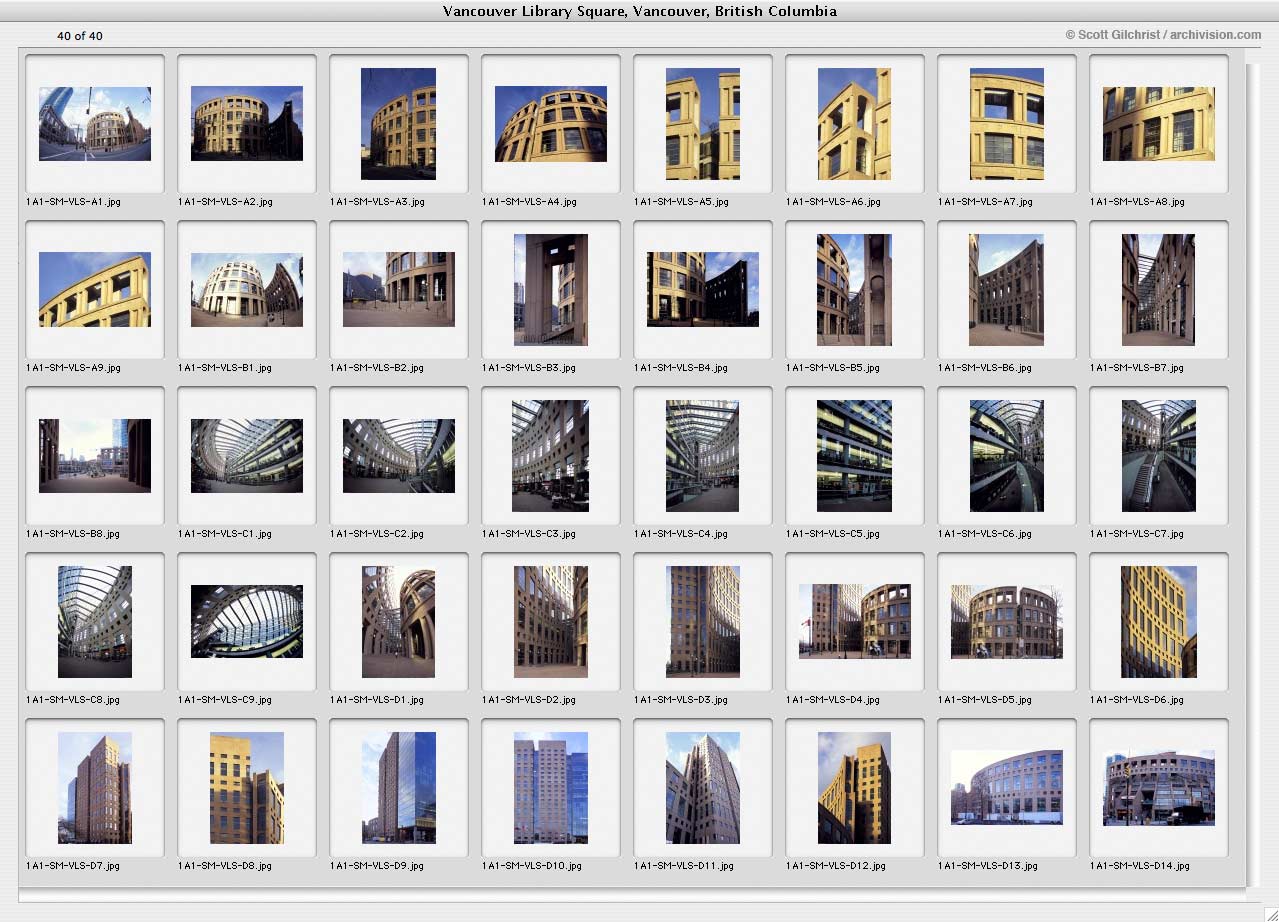1279x922 pixels.
Task: Click the window title Vancouver Library Square
Action: coord(639,12)
